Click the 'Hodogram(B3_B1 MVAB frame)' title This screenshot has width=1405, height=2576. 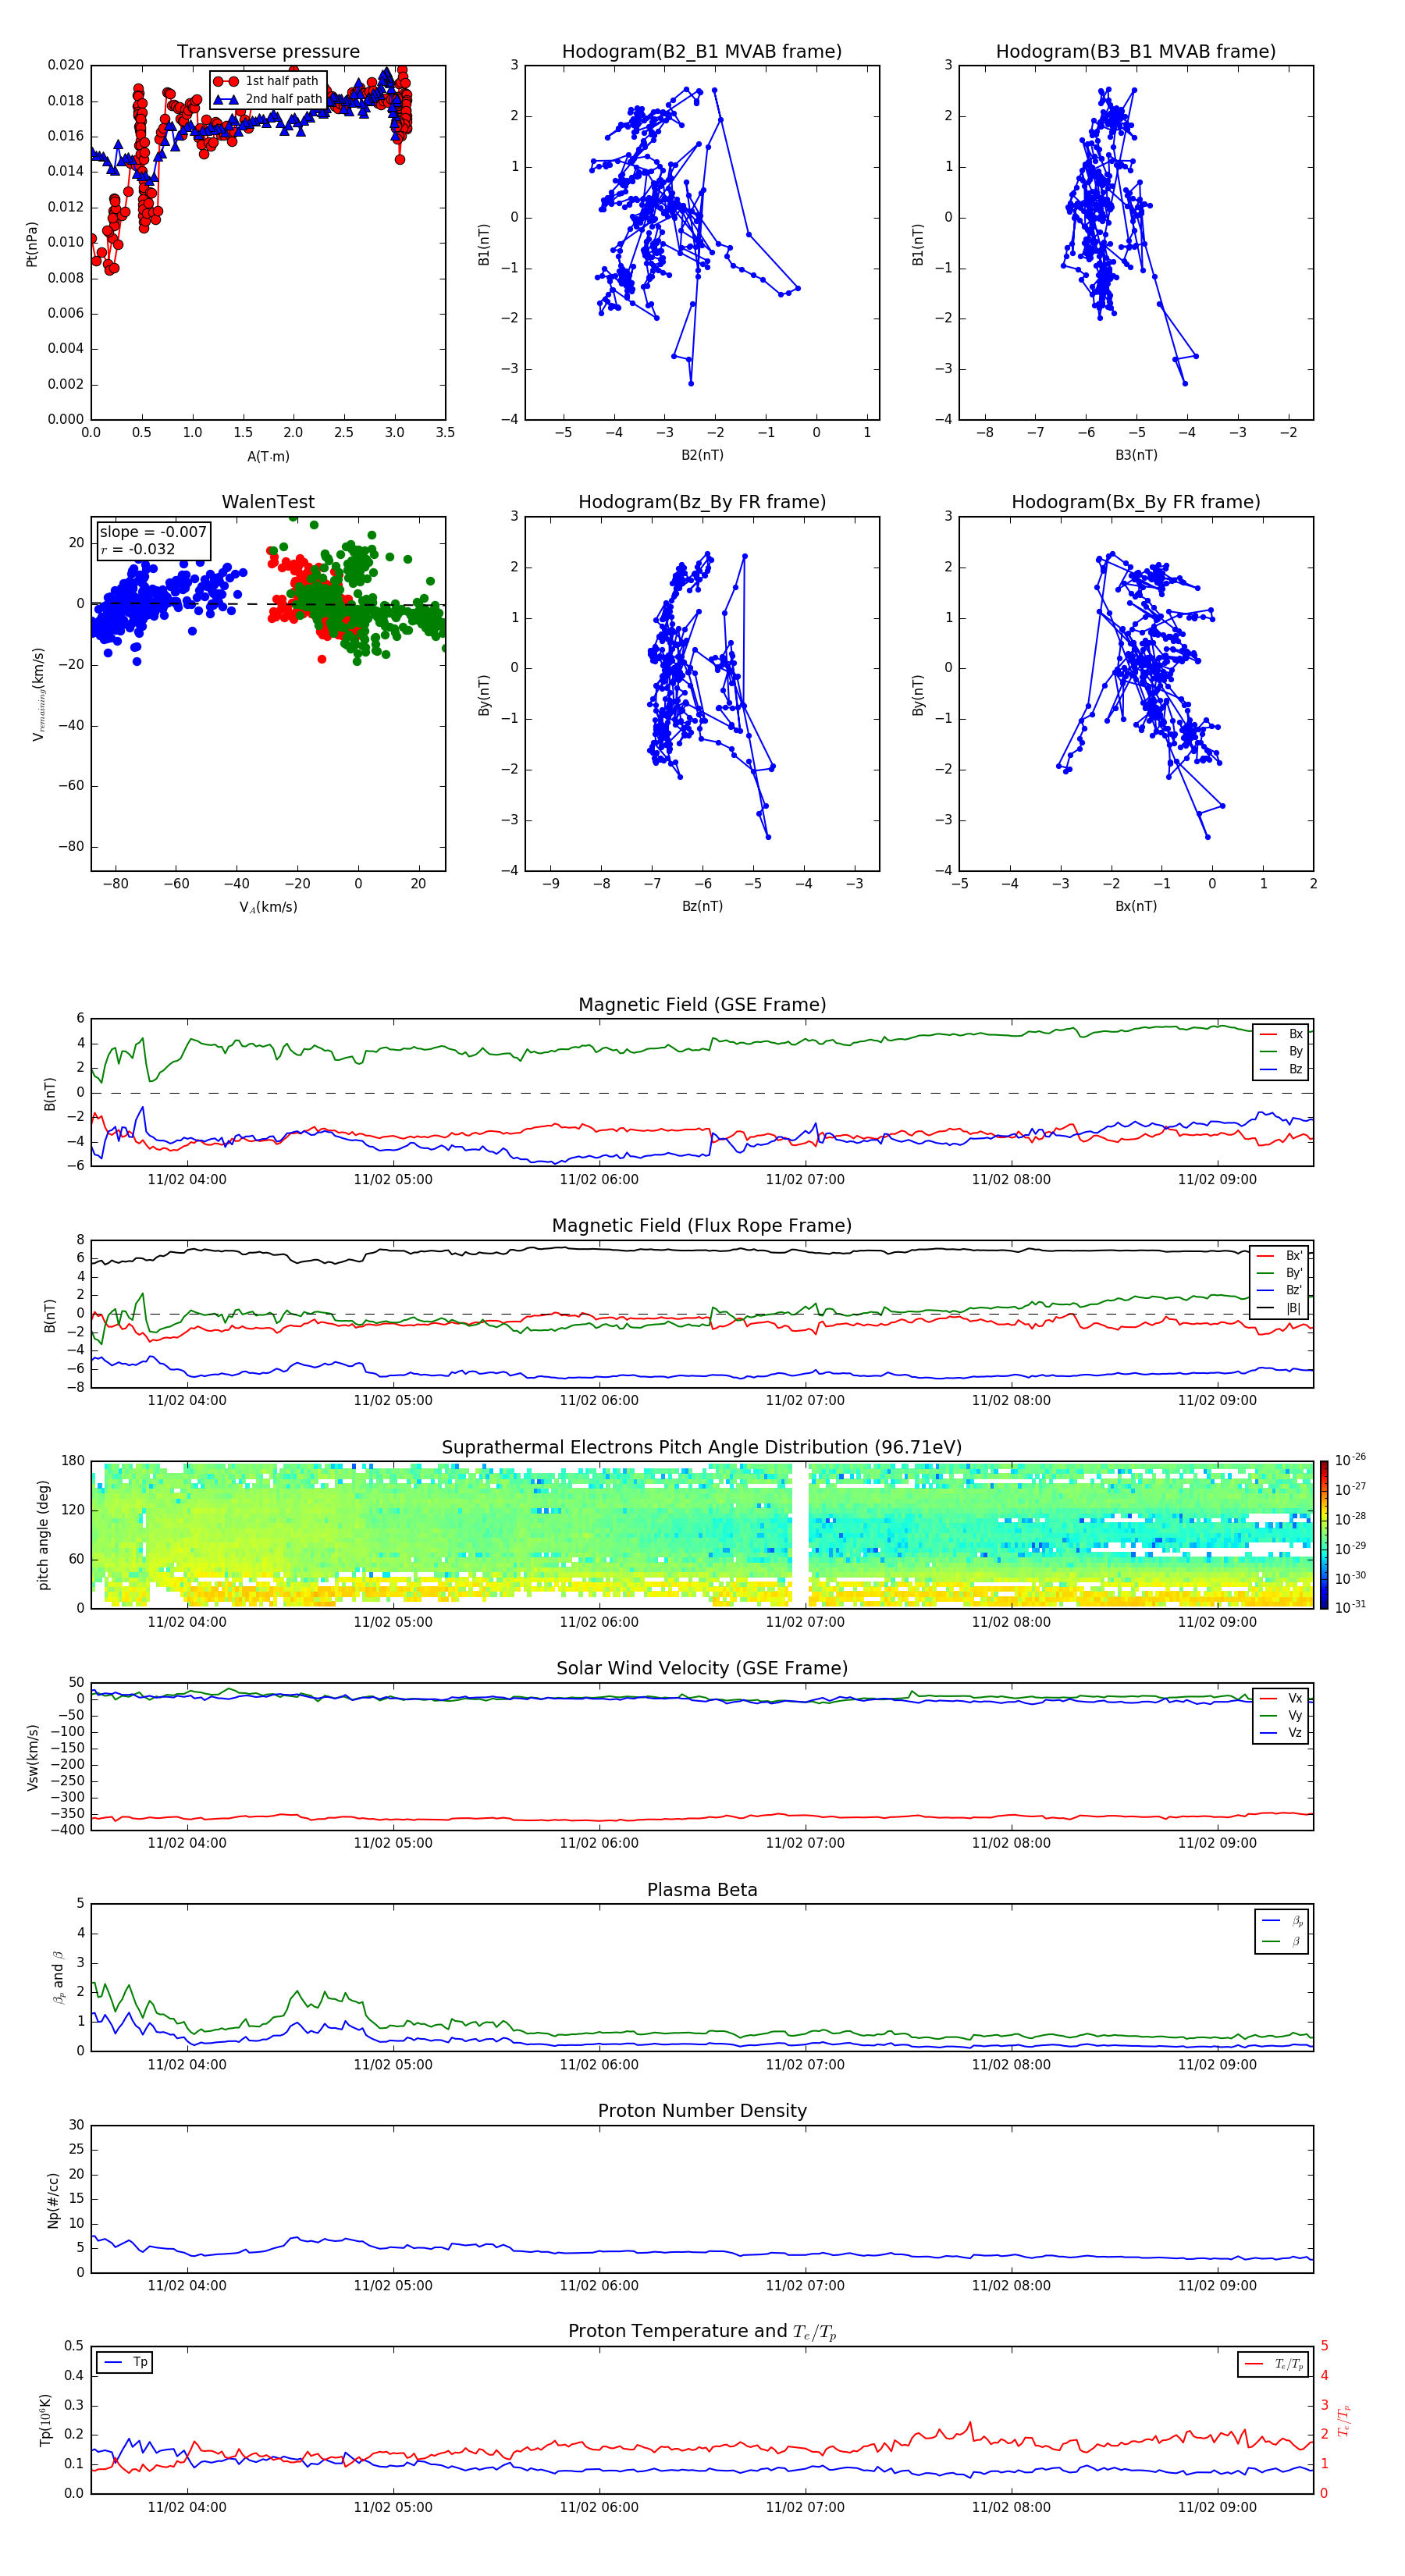click(x=1136, y=51)
